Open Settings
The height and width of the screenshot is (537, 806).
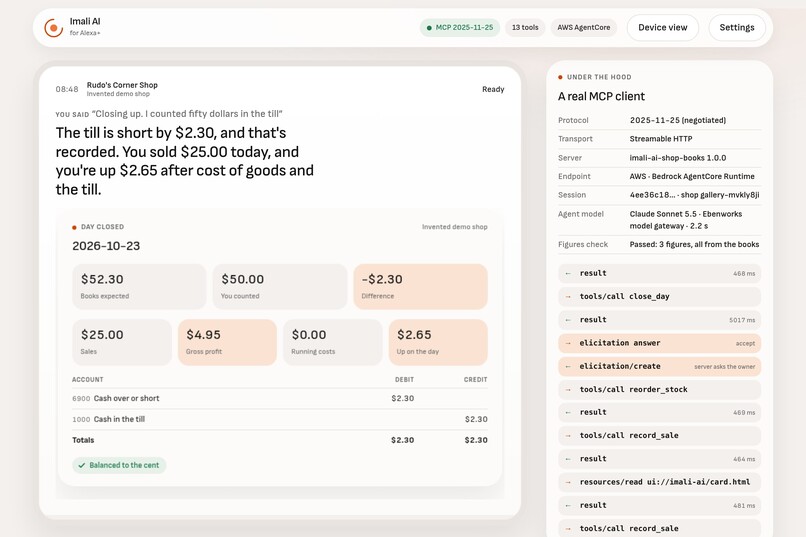click(737, 28)
